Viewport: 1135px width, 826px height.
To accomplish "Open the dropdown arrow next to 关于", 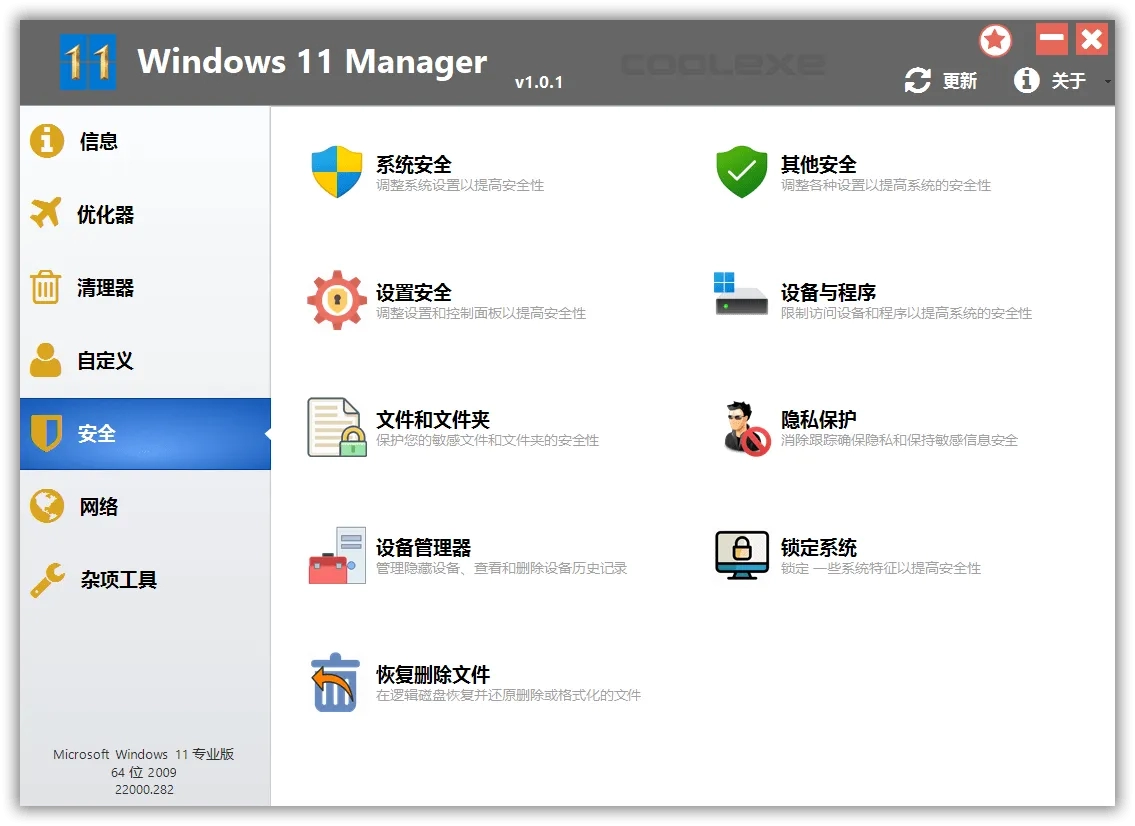I will (1107, 82).
